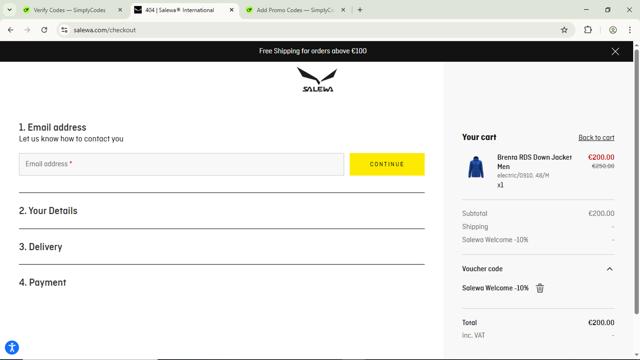Click the Brenta RDS Down Jacket Men title

(534, 162)
